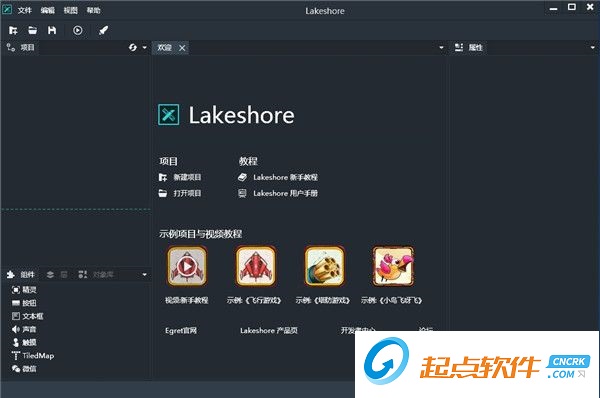Click the new project toolbar icon

tap(13, 30)
